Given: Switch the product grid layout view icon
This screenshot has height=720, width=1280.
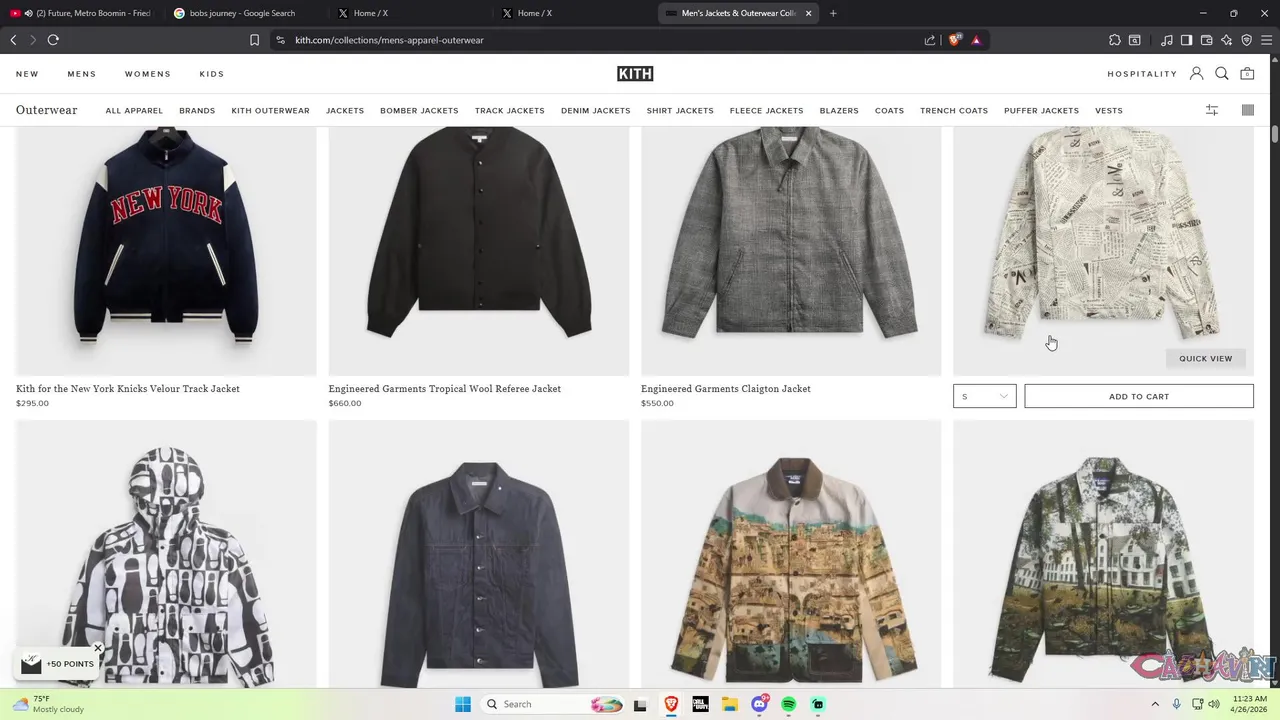Looking at the screenshot, I should [x=1248, y=110].
